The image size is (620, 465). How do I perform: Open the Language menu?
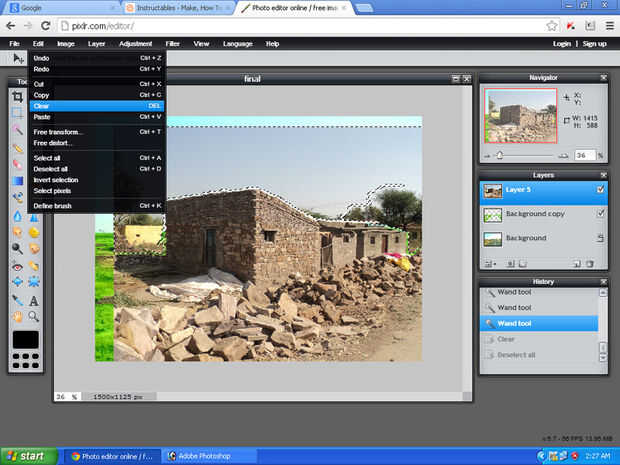(x=237, y=43)
